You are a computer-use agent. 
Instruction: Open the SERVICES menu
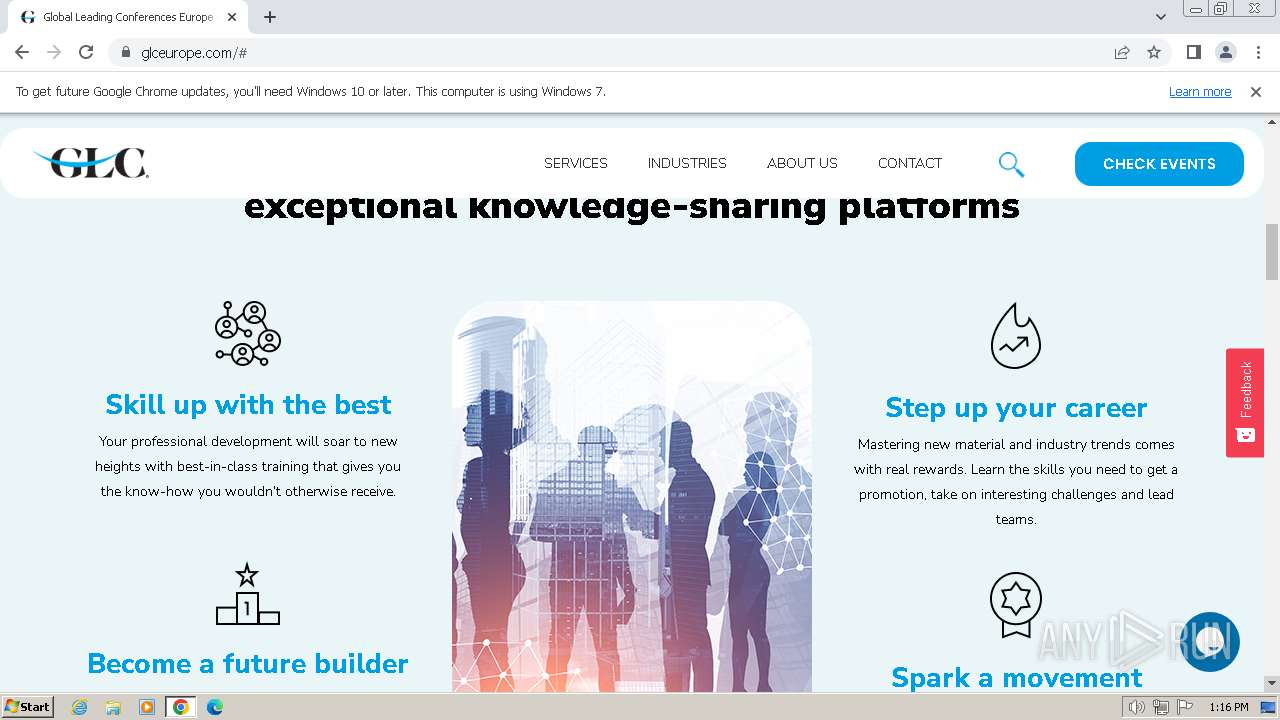point(576,163)
